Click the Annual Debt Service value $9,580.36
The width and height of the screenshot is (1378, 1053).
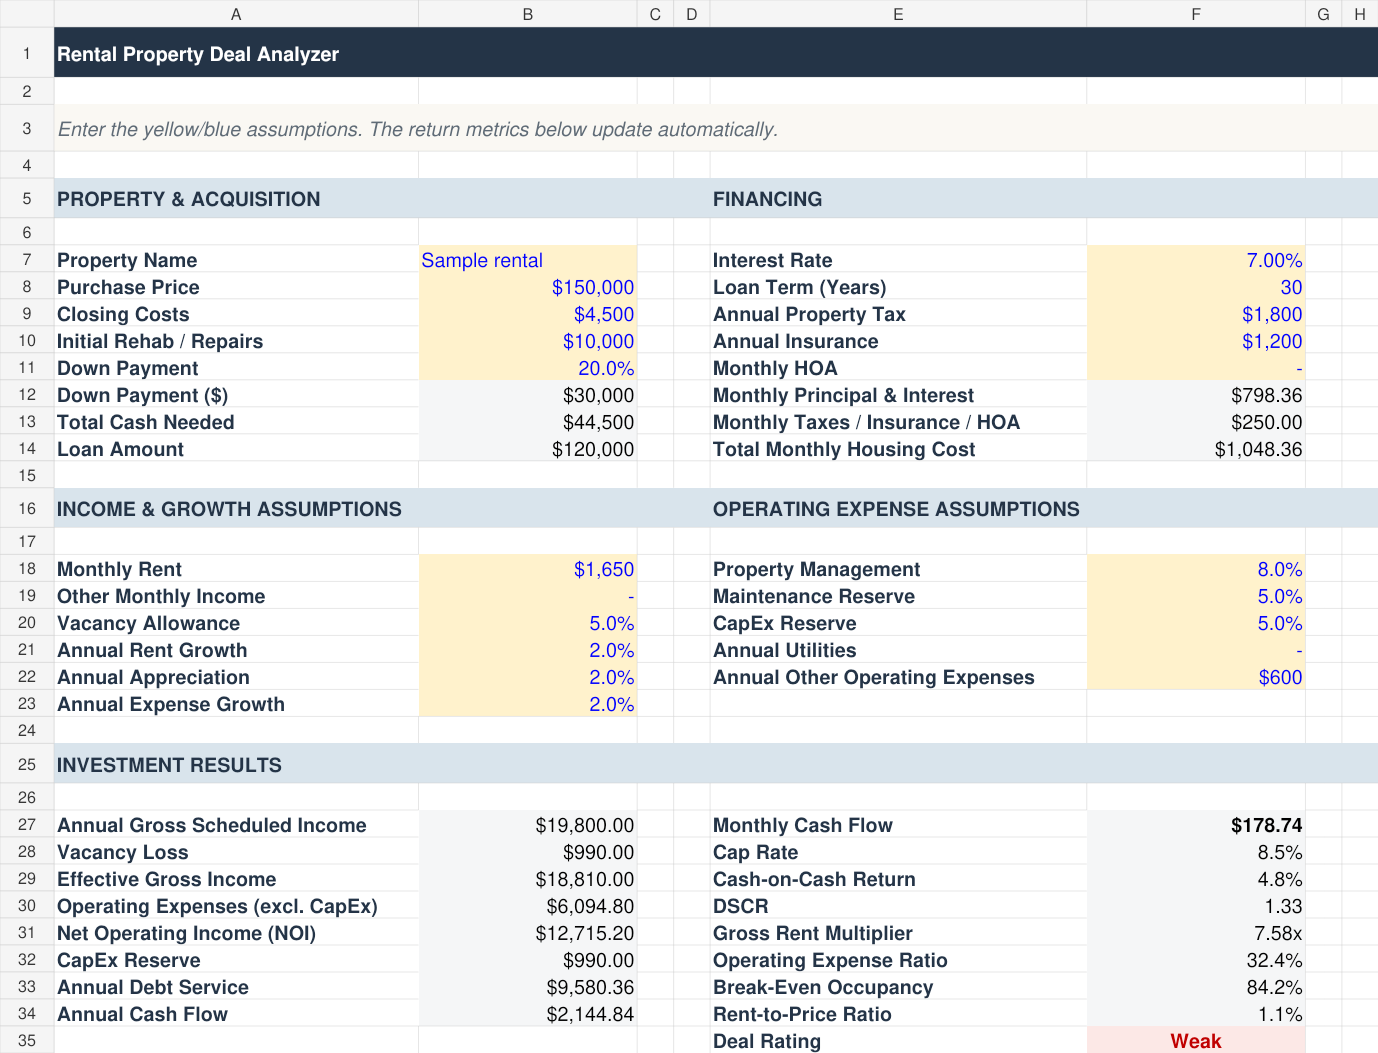pos(527,987)
